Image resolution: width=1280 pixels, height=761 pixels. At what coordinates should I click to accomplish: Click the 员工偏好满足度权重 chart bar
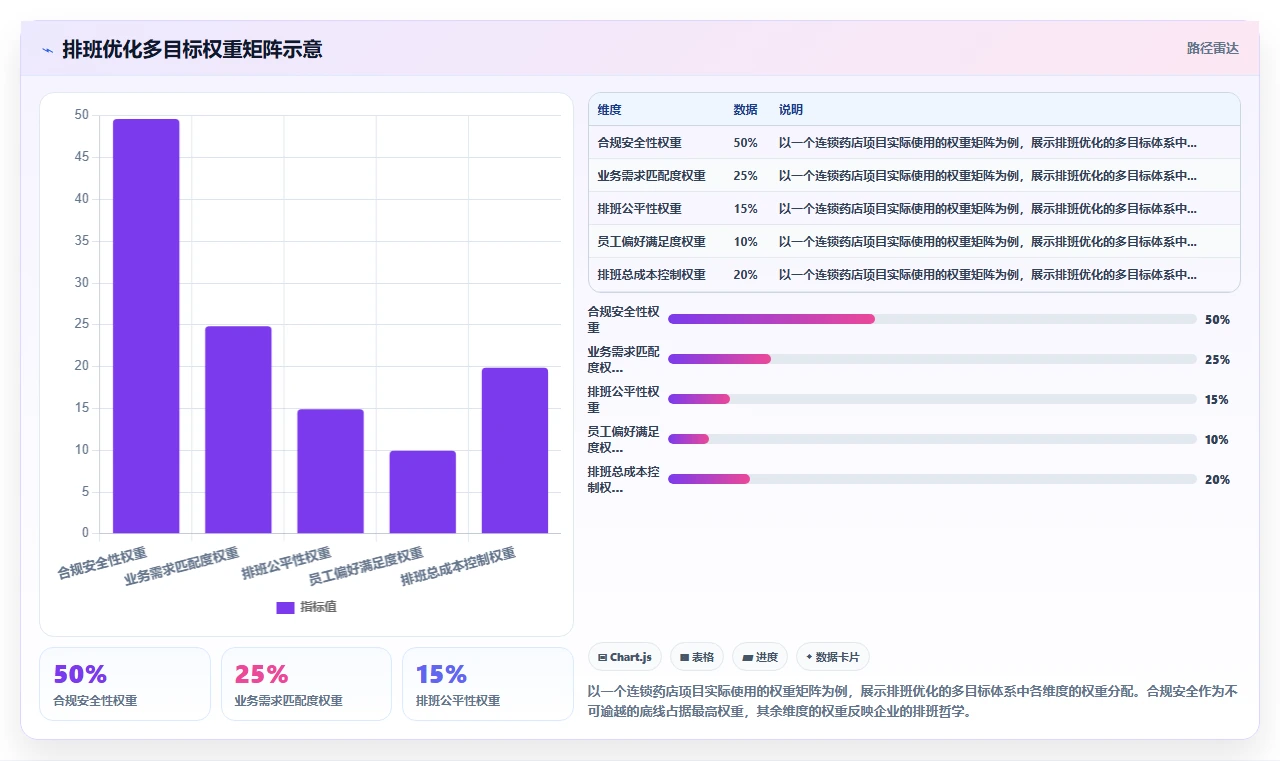(x=423, y=492)
